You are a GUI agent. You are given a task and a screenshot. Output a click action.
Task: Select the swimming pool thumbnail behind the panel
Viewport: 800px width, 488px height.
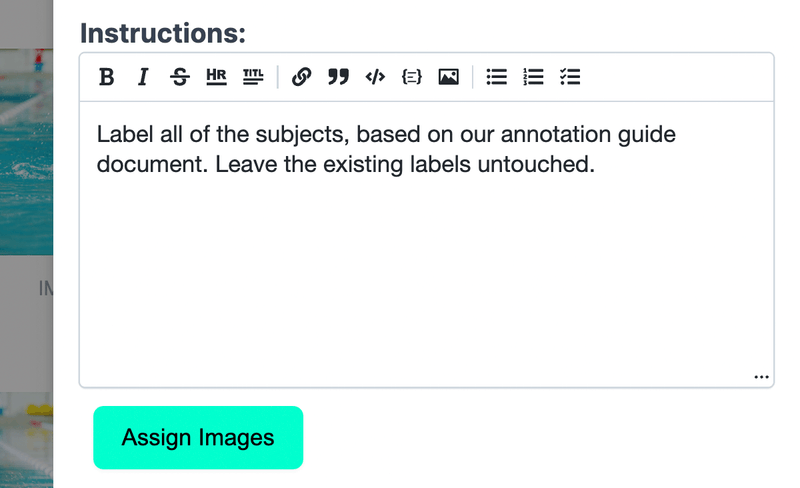[x=26, y=152]
